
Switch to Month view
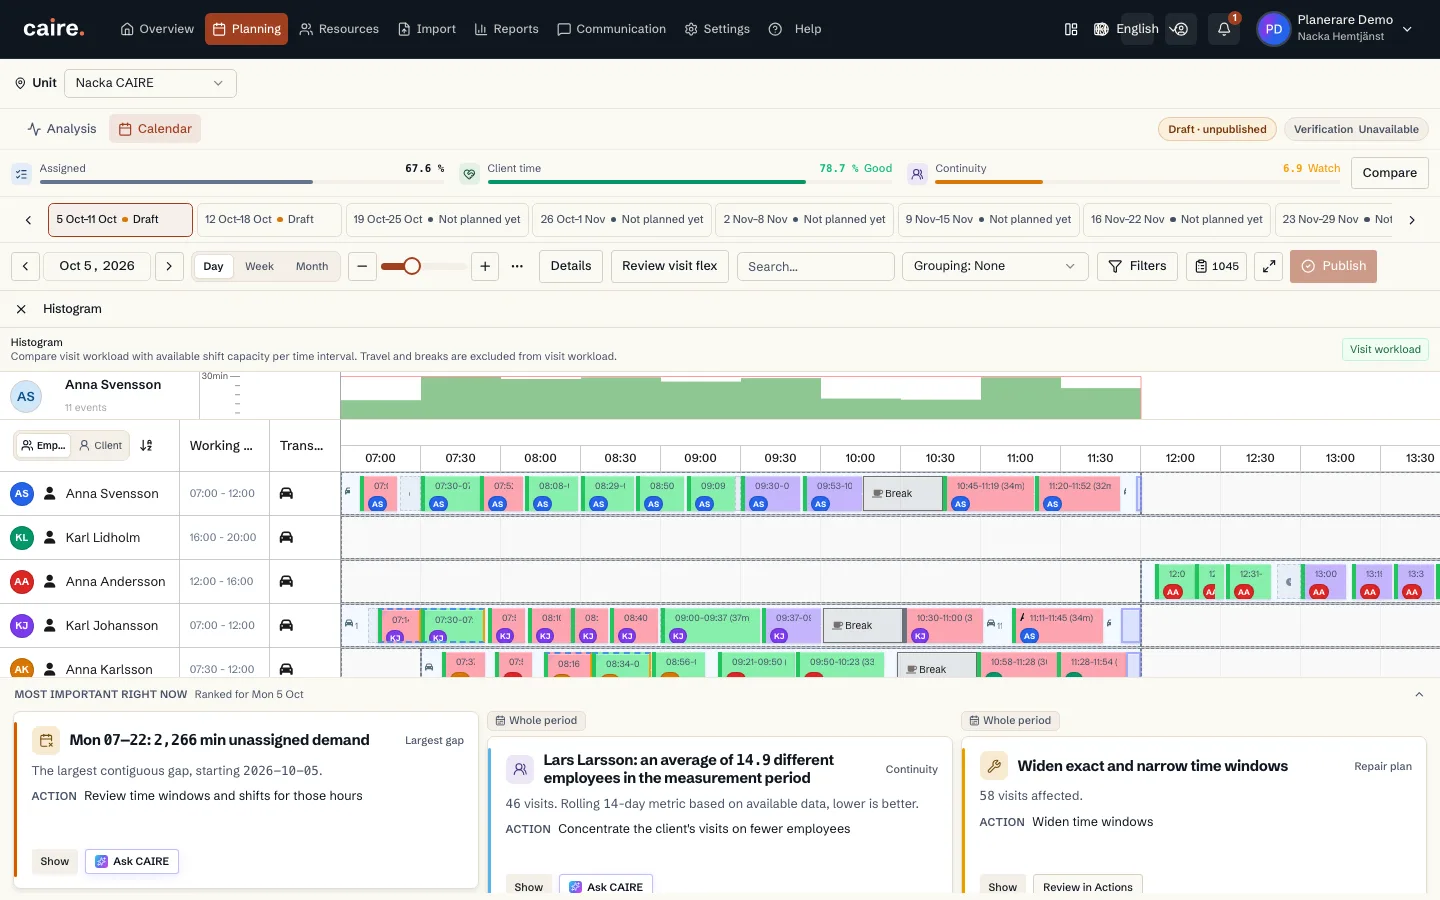312,266
